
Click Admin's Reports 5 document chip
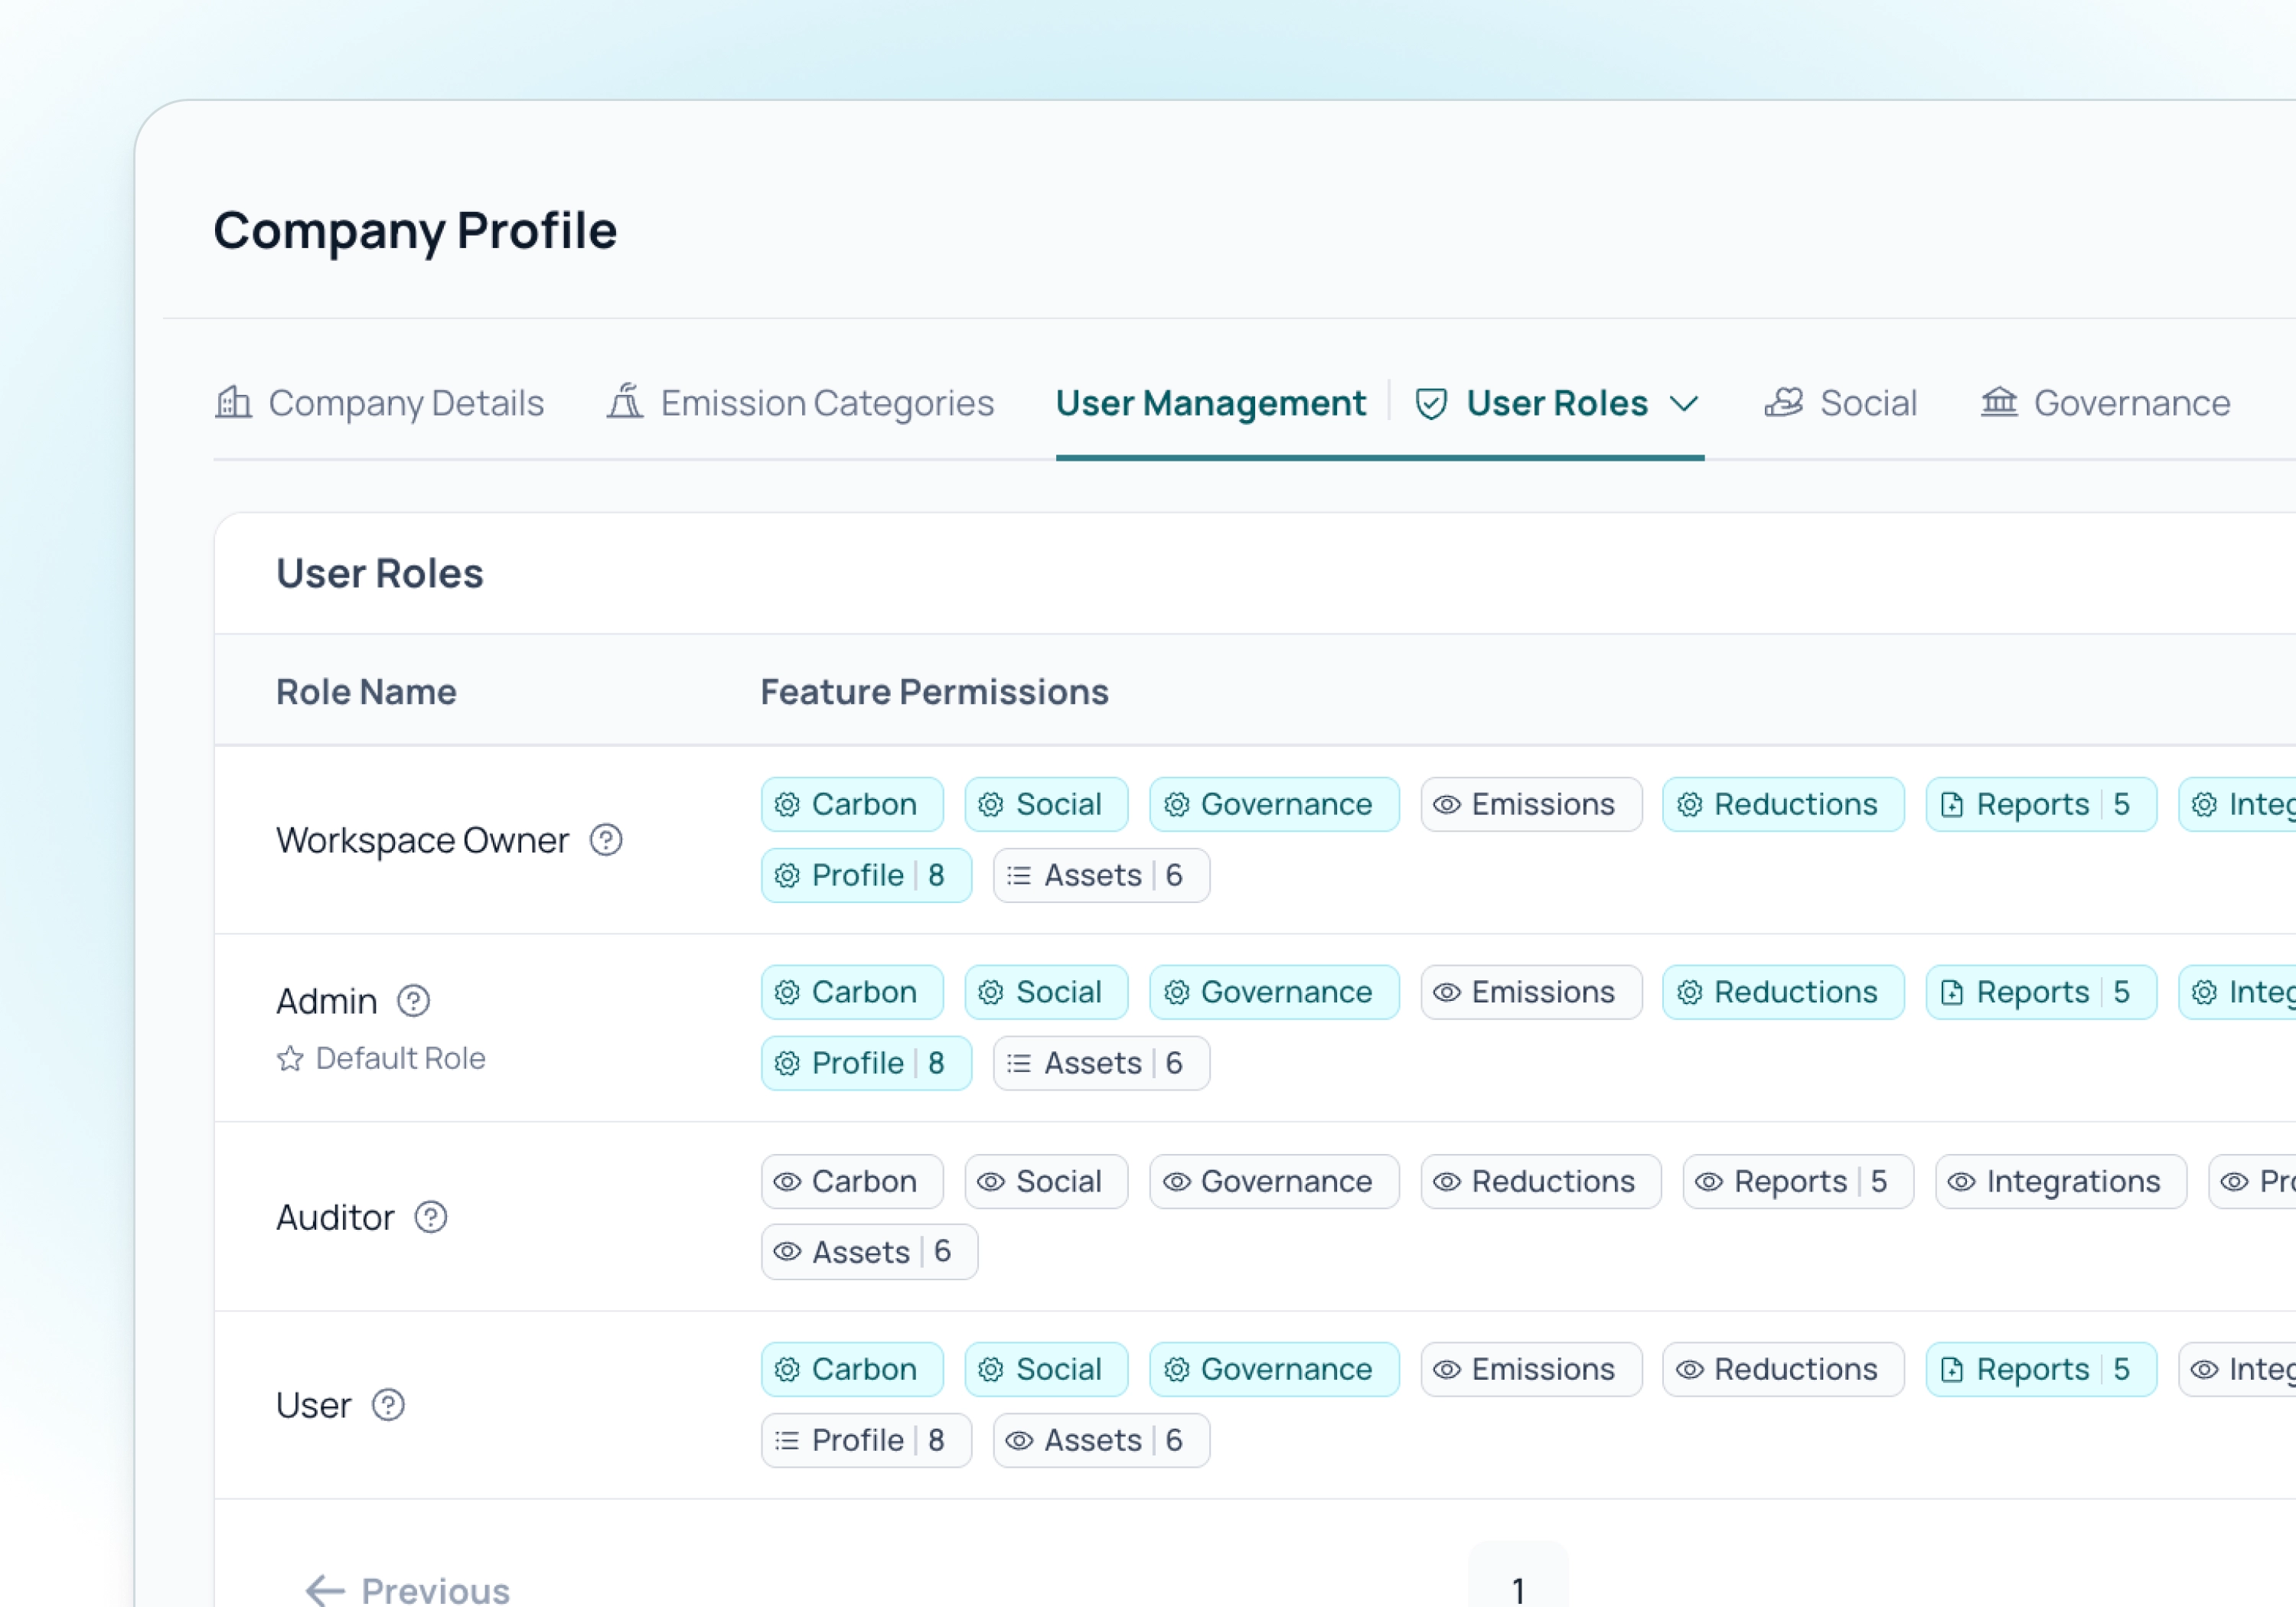click(x=2041, y=992)
